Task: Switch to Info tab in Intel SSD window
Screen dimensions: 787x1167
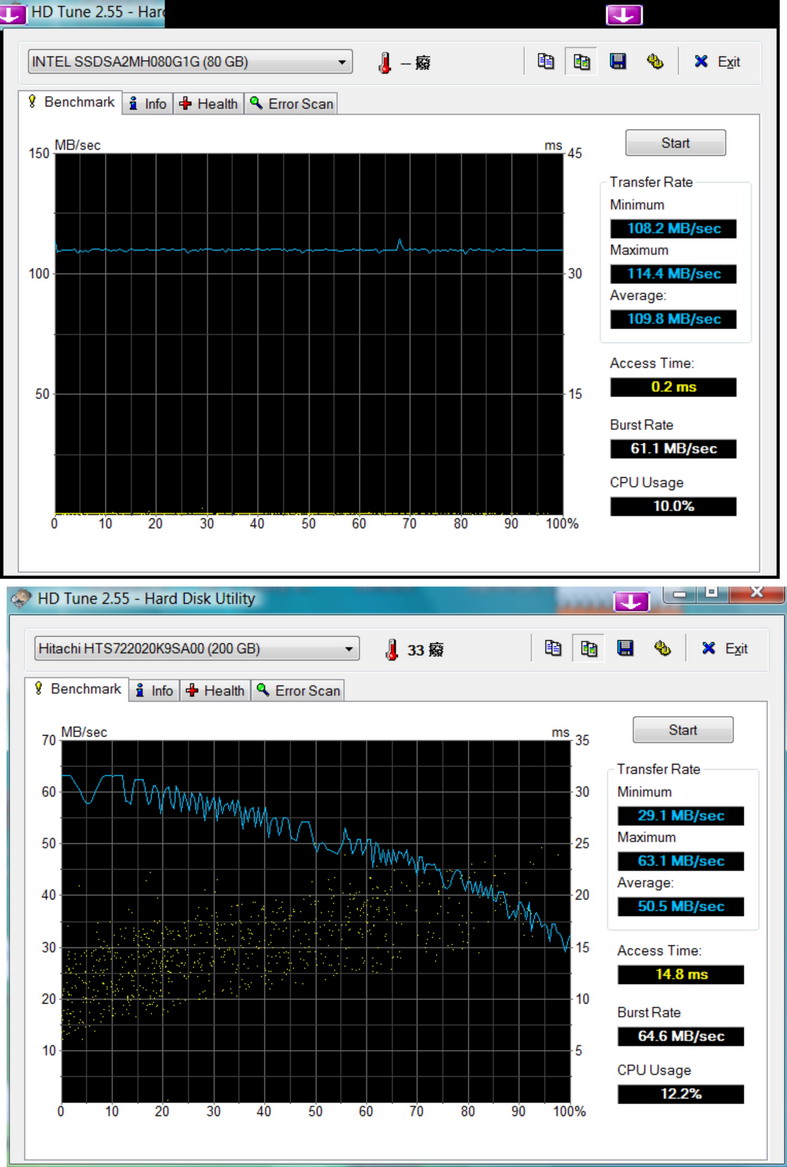Action: (147, 103)
